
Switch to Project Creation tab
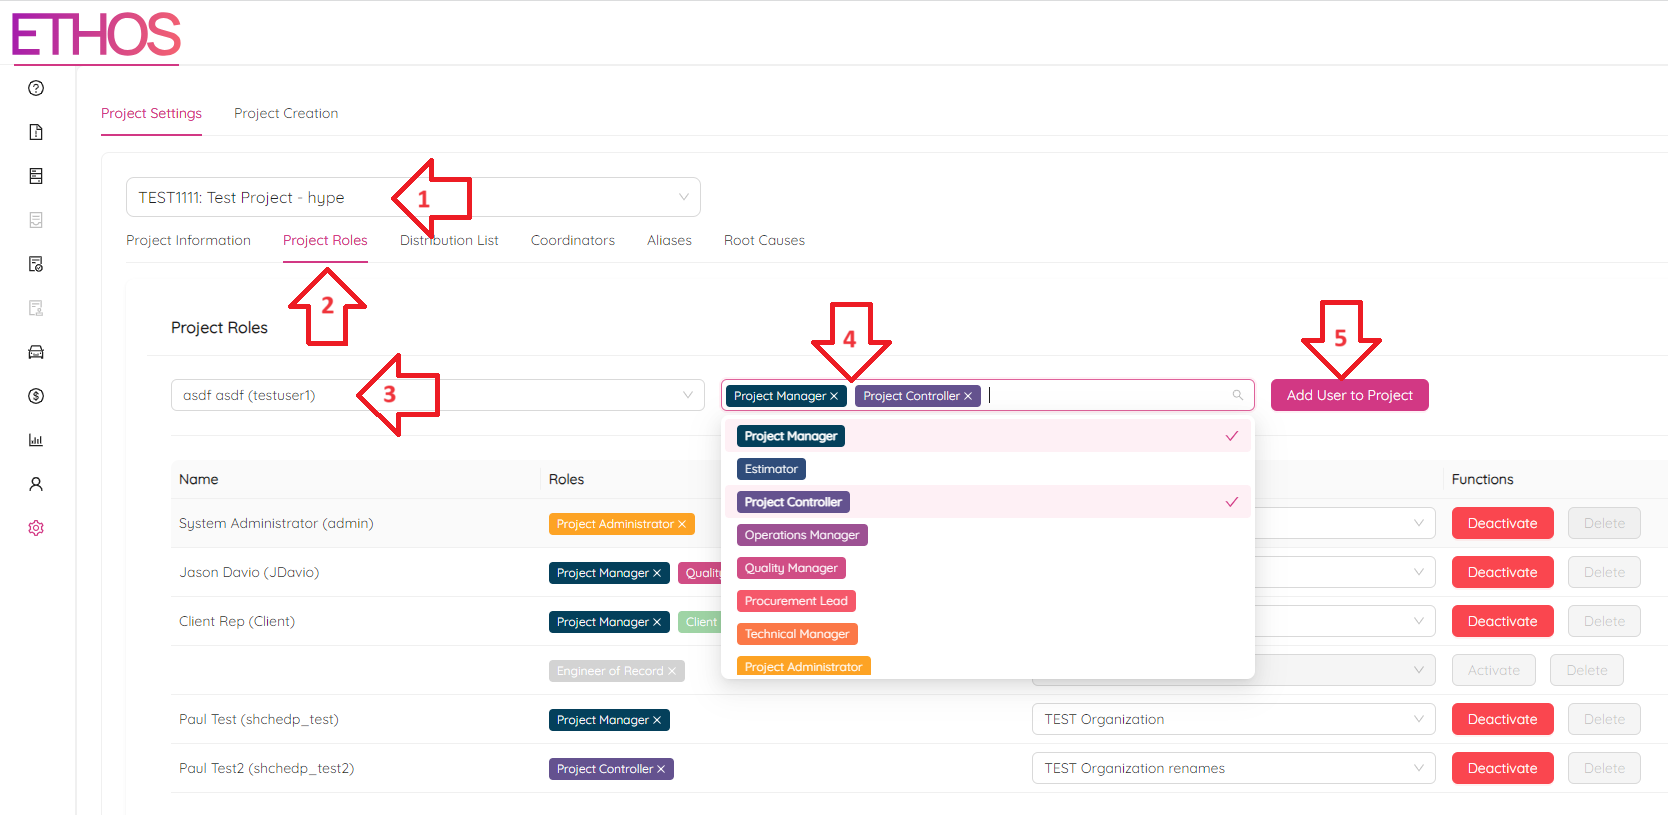coord(286,113)
